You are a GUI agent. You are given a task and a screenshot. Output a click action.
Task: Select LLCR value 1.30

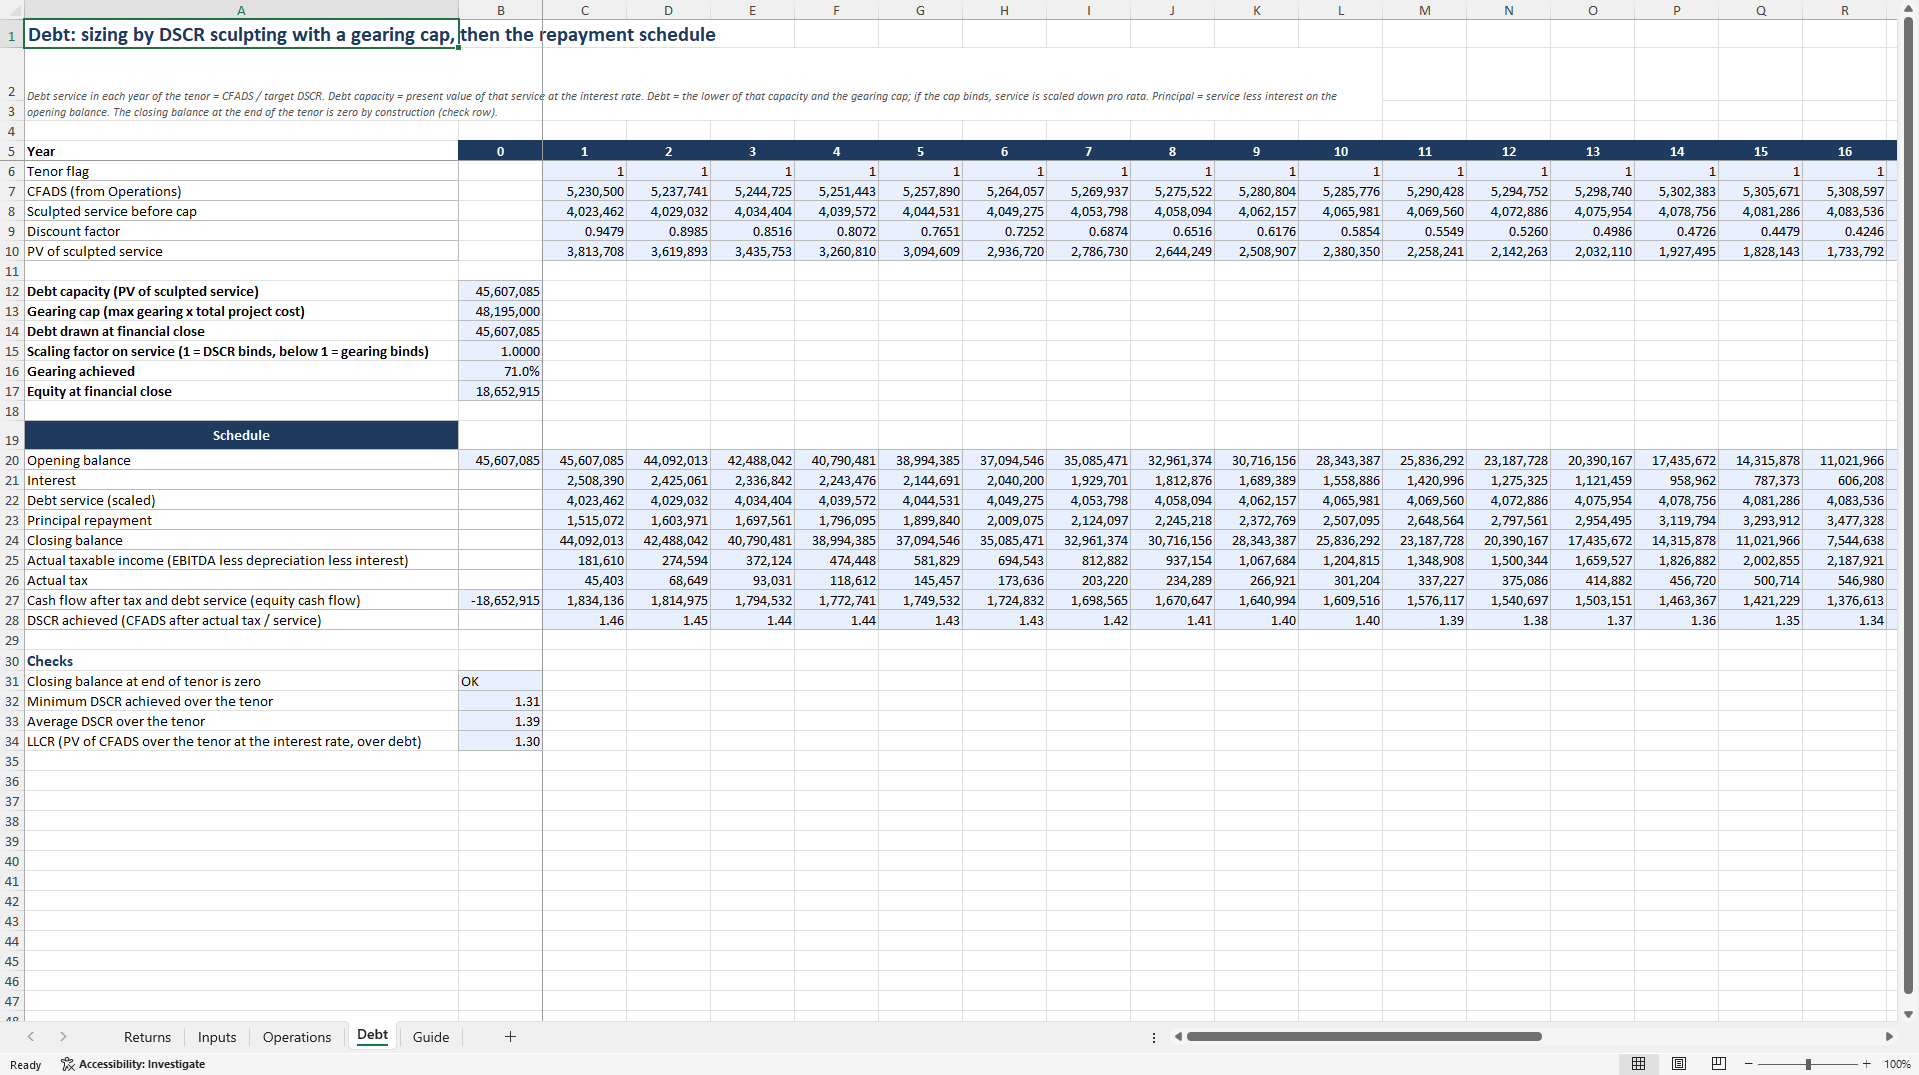[x=500, y=741]
